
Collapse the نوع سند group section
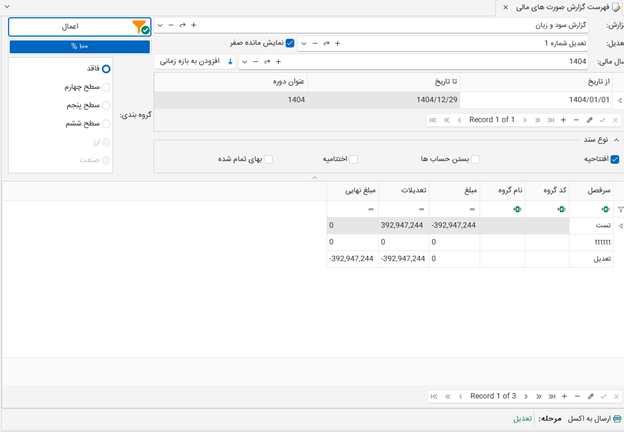click(x=616, y=140)
